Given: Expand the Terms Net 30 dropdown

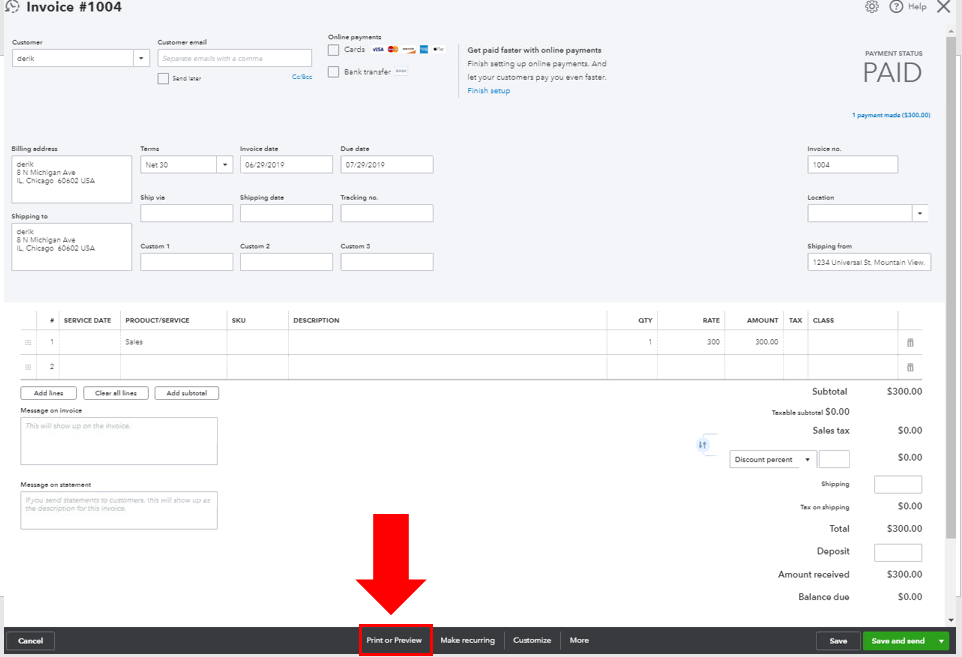Looking at the screenshot, I should pos(225,164).
